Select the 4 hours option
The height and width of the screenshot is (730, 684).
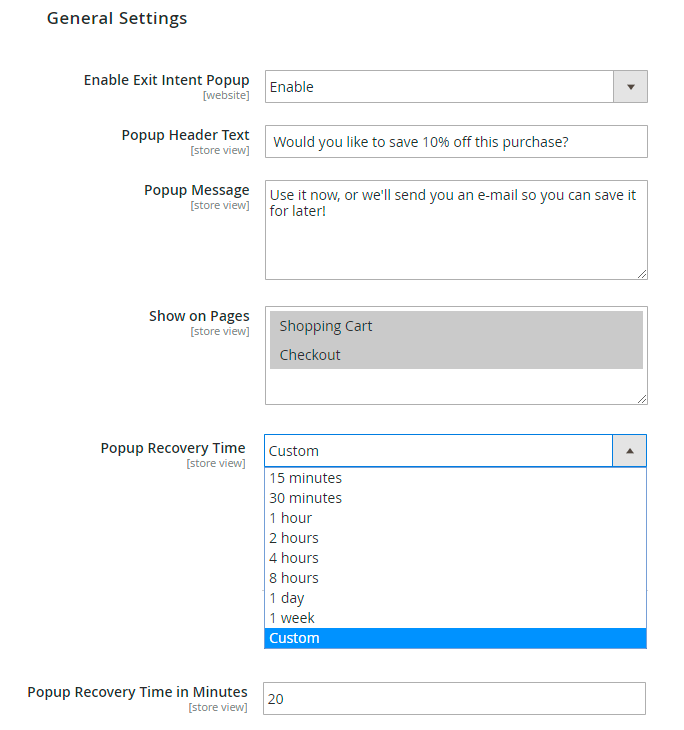coord(294,558)
